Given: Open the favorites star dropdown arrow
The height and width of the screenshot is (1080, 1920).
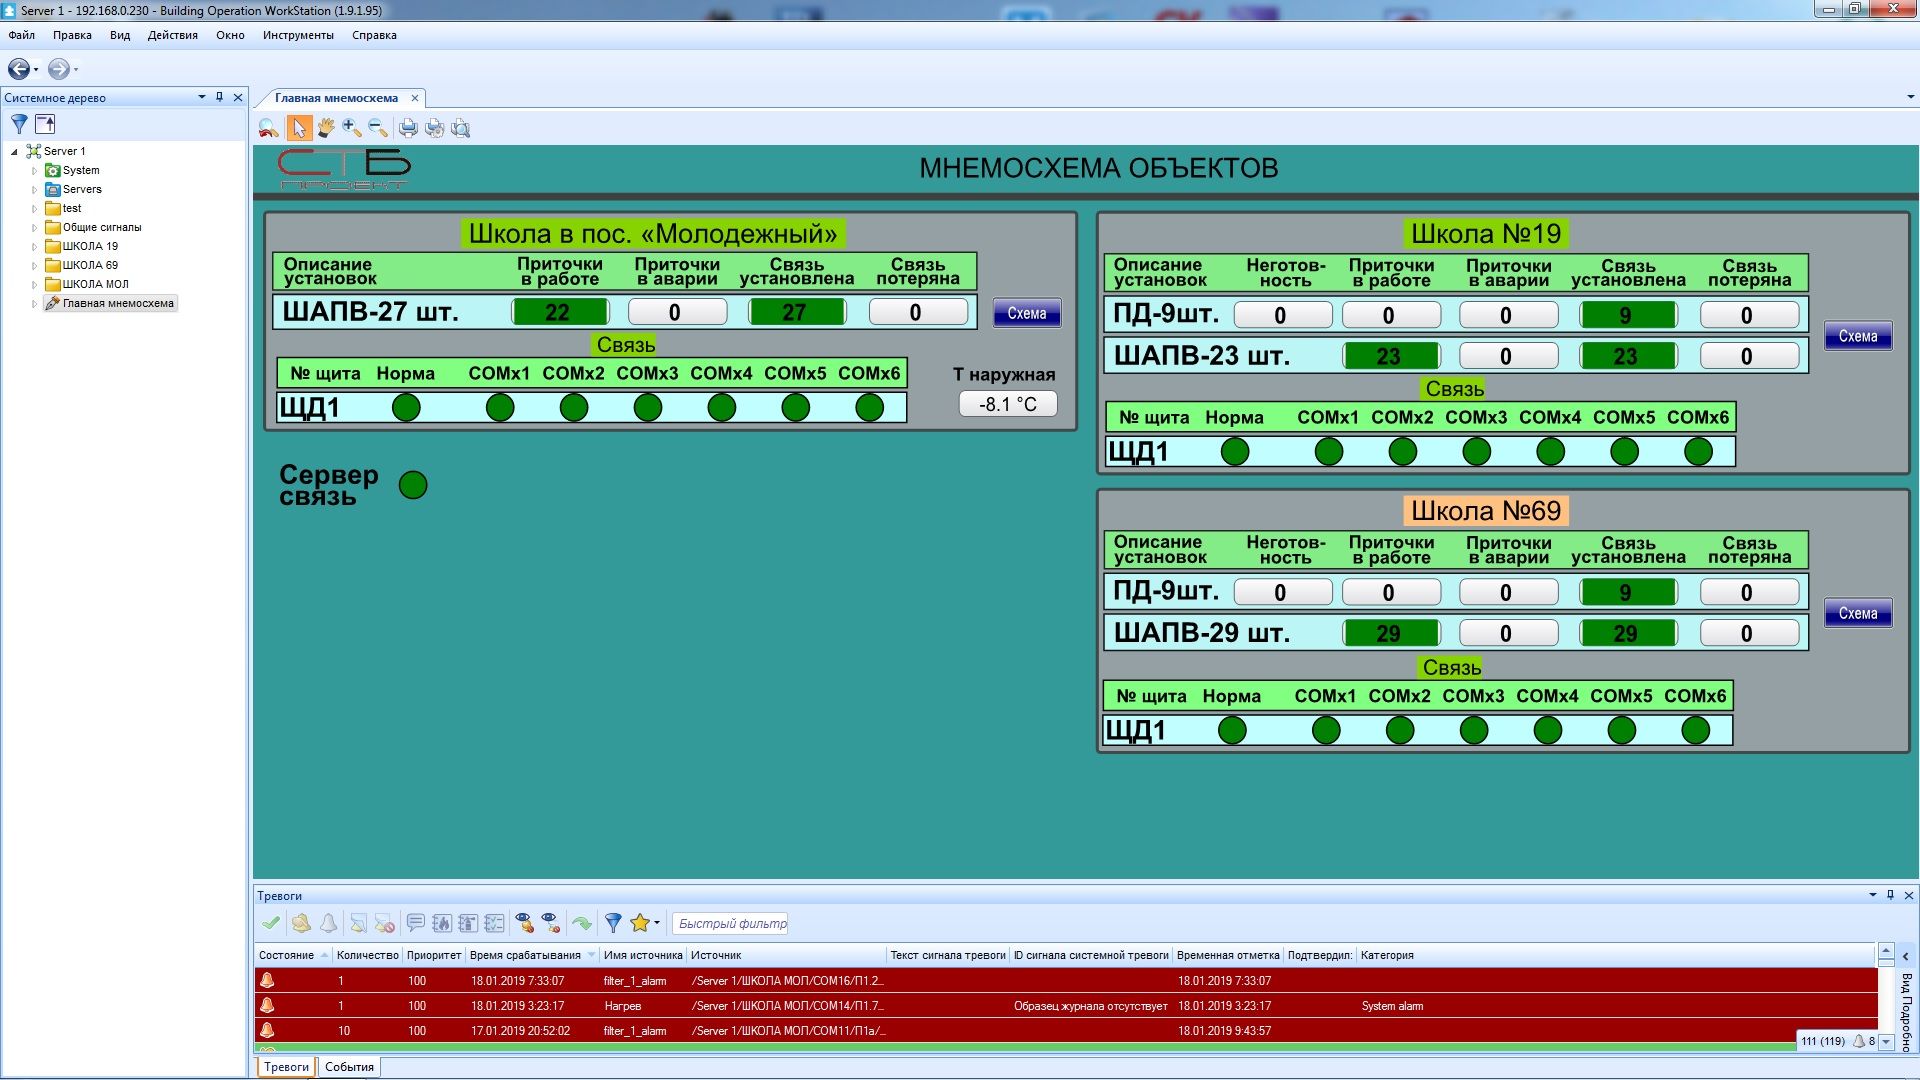Looking at the screenshot, I should tap(657, 924).
